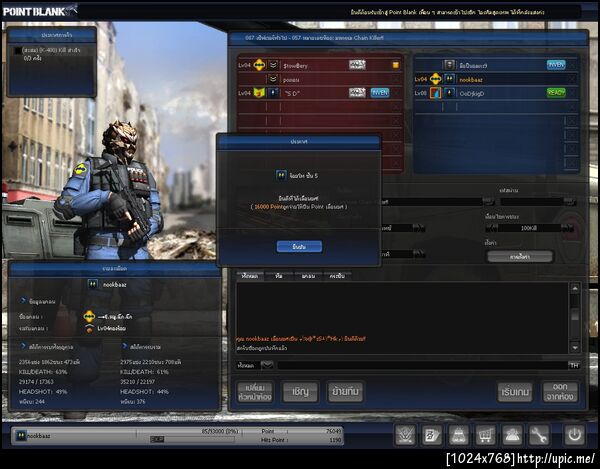Toggle the slot X on ponana's row
Viewport: 600px width, 469px height.
tap(396, 79)
